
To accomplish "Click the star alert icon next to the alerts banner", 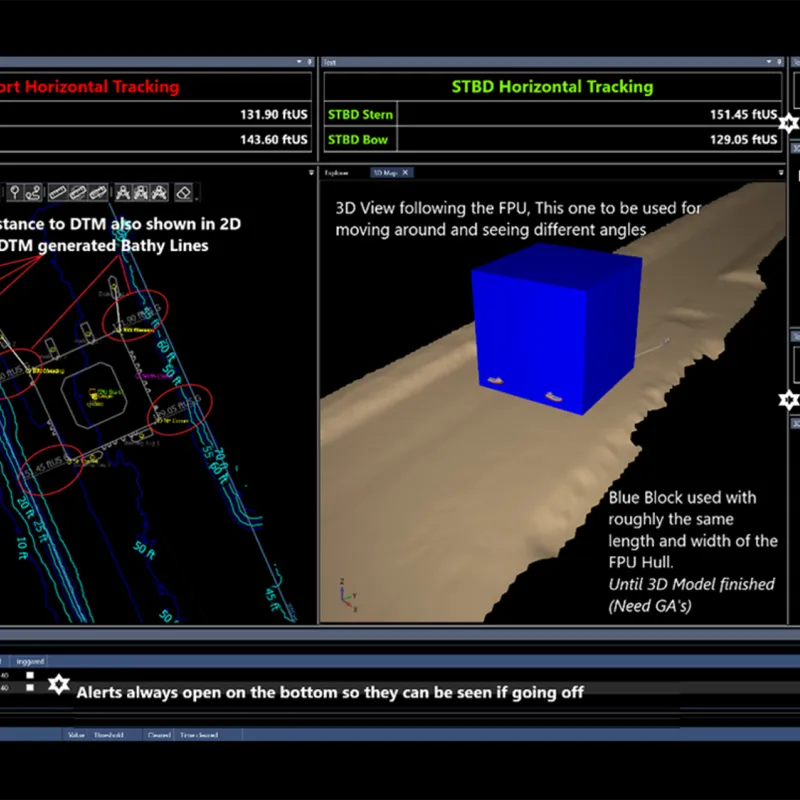I will point(59,686).
